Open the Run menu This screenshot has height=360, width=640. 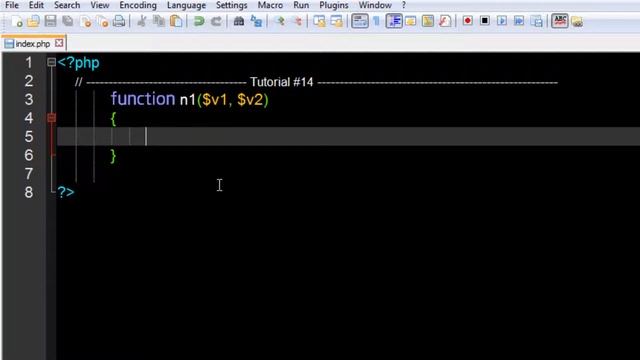[301, 5]
